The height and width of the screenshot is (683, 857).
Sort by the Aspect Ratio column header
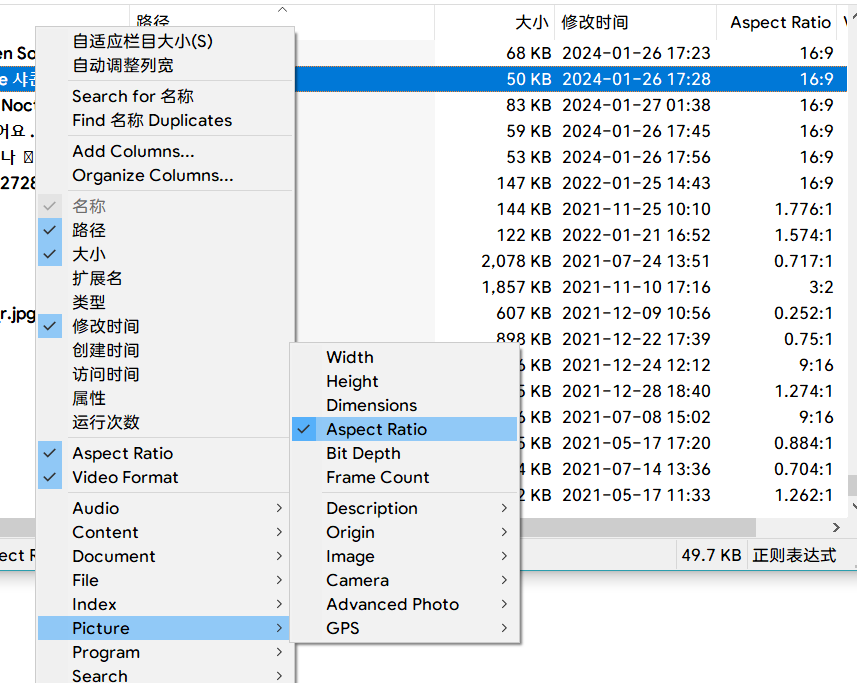pos(780,22)
